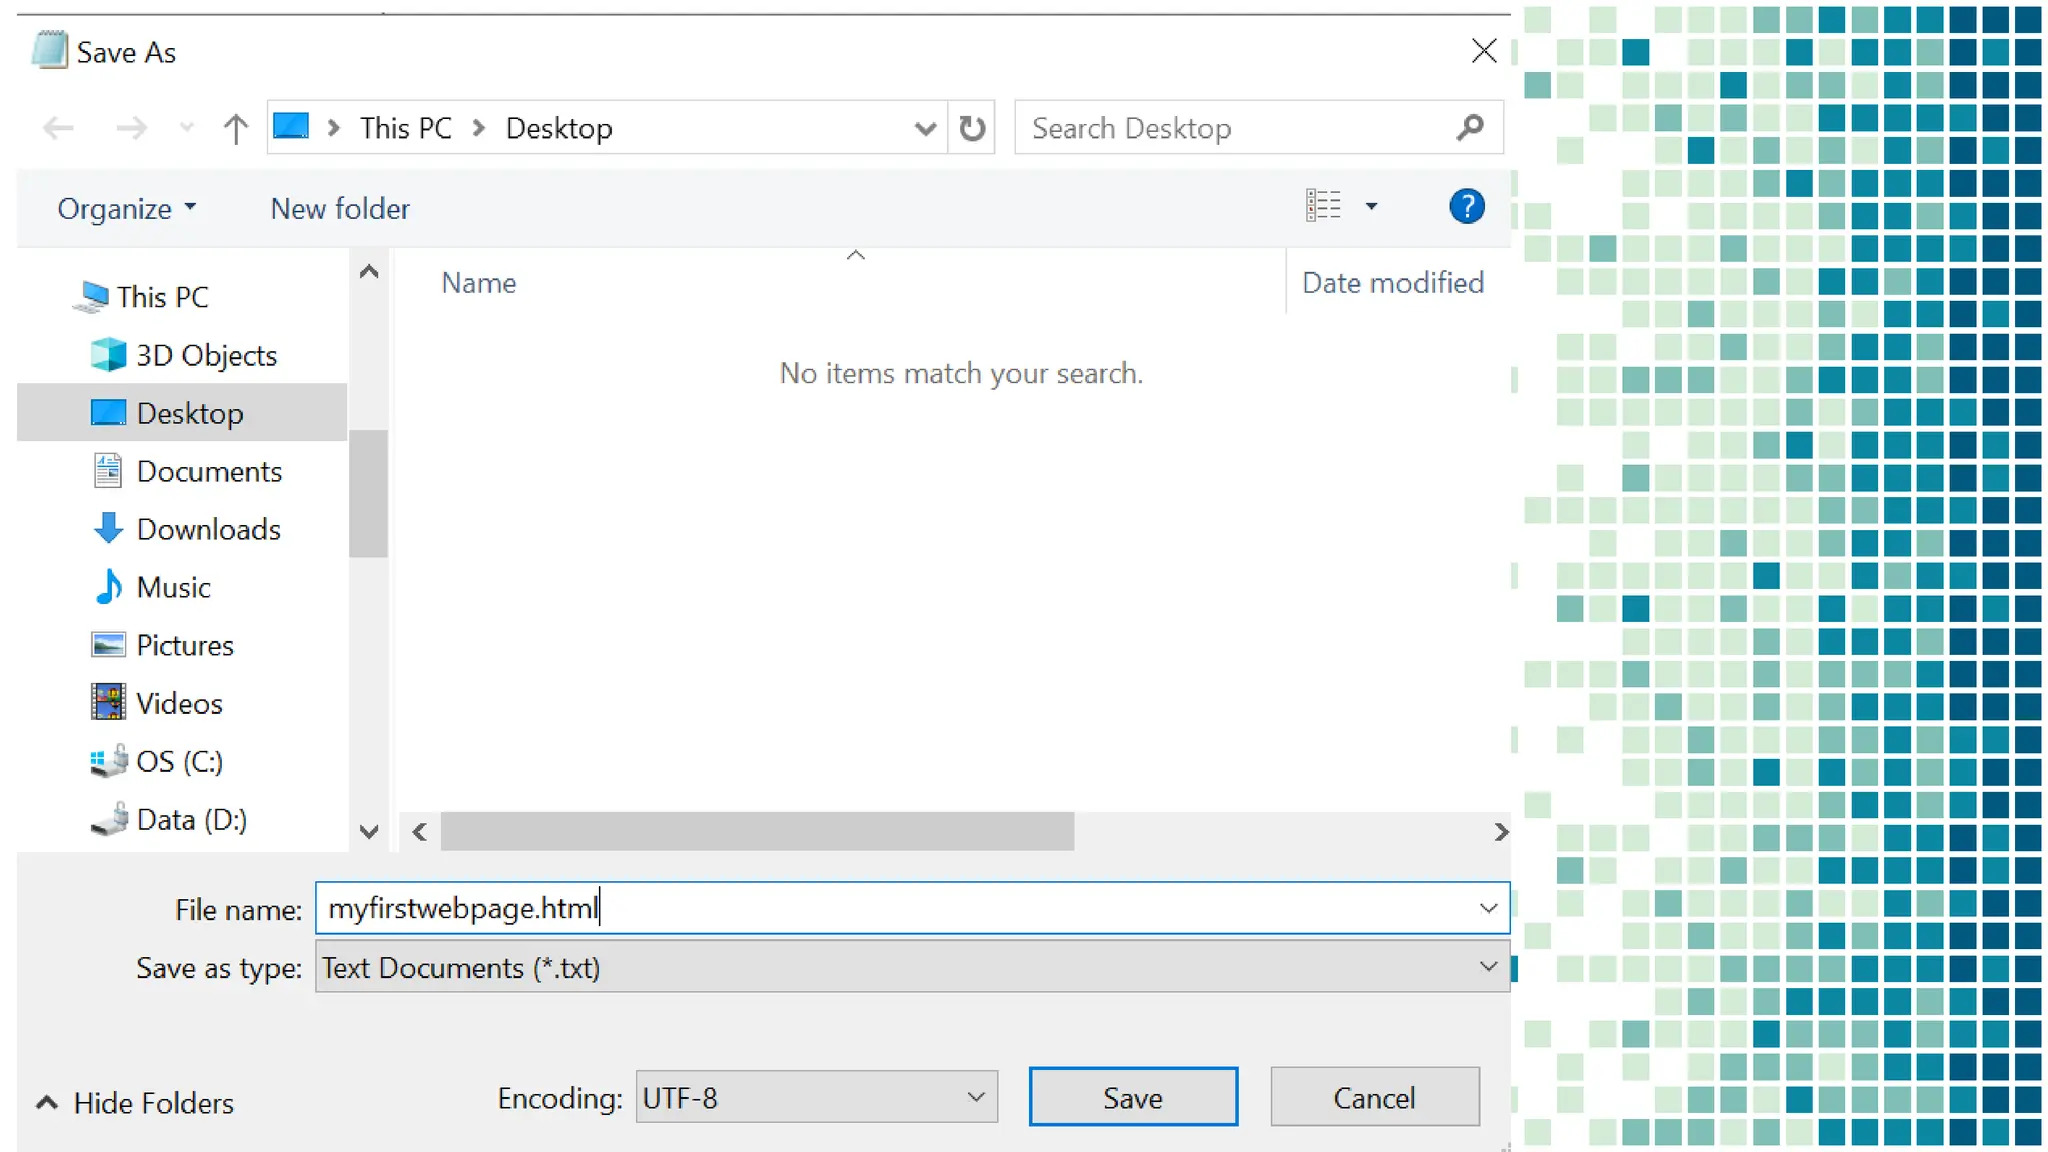Open the Music folder in sidebar
The width and height of the screenshot is (2048, 1152).
tap(173, 587)
